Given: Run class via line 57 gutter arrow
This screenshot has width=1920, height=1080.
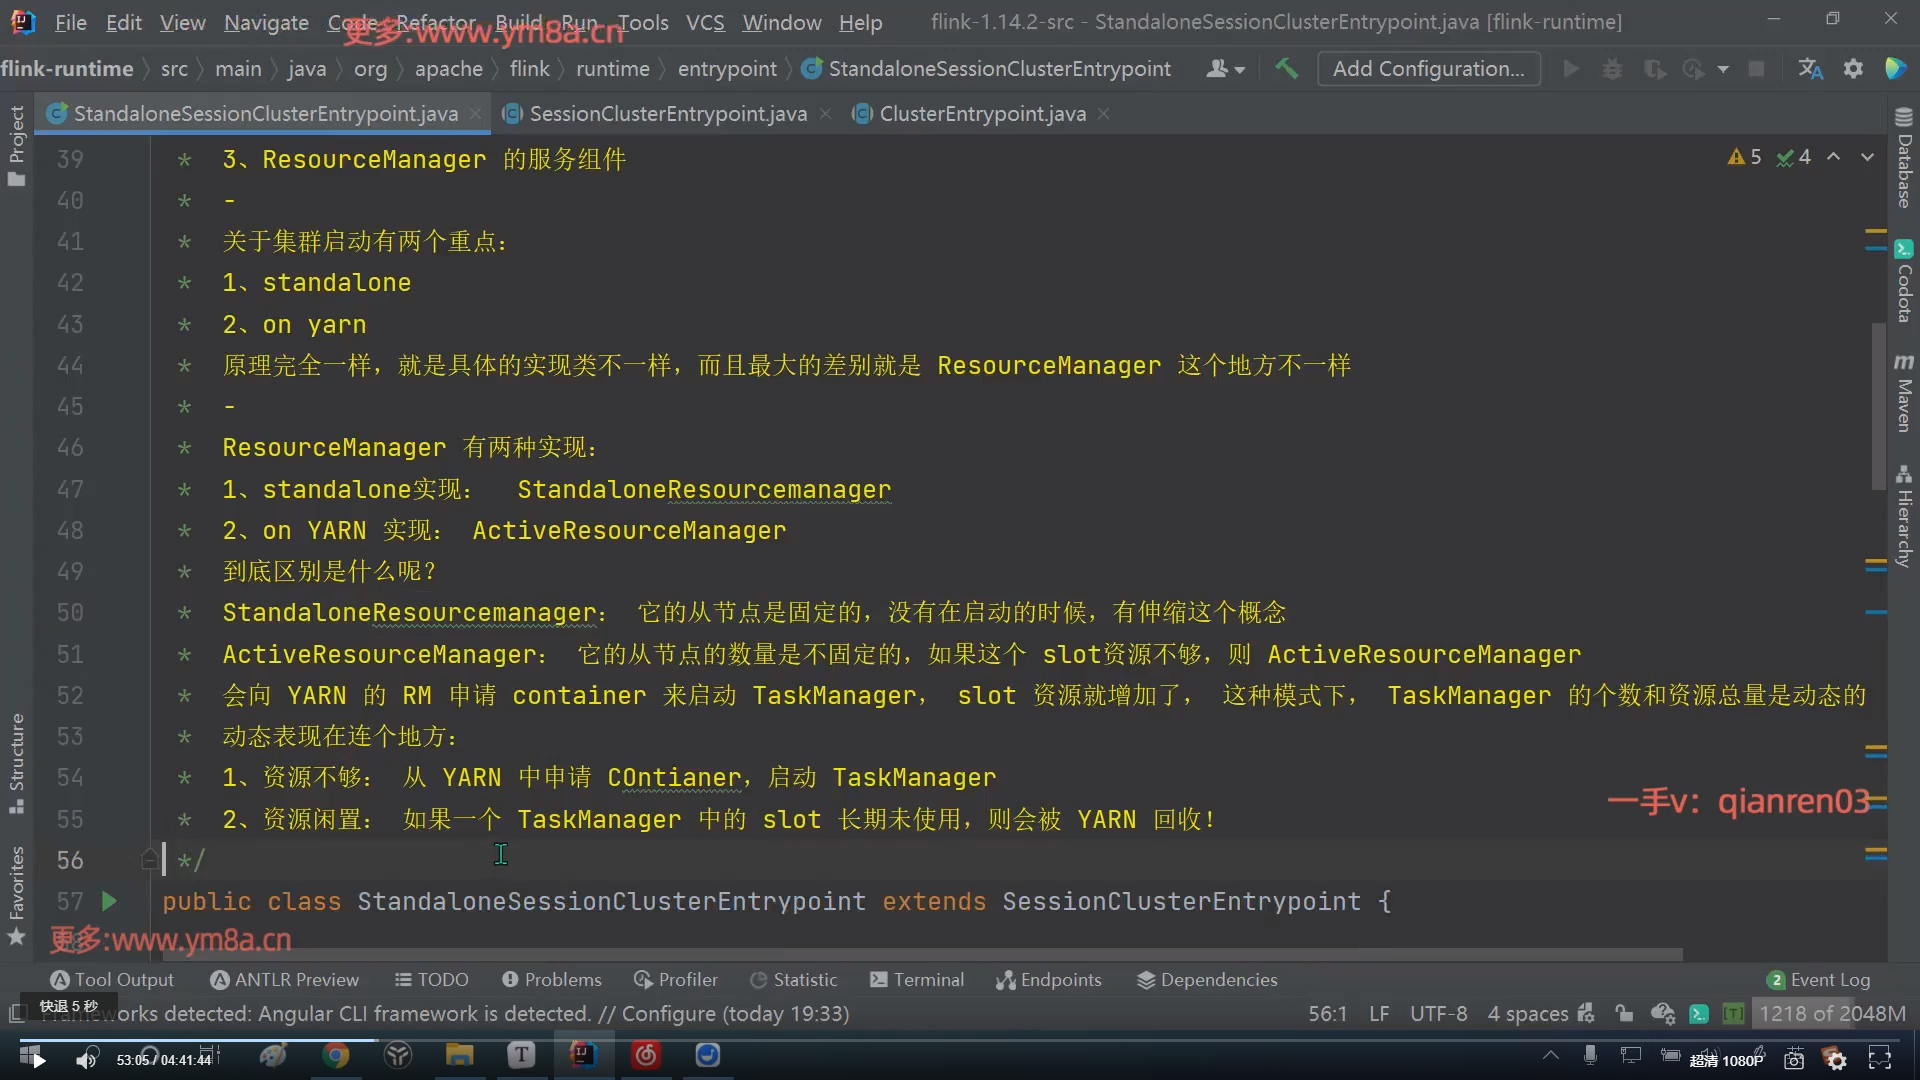Looking at the screenshot, I should click(109, 901).
